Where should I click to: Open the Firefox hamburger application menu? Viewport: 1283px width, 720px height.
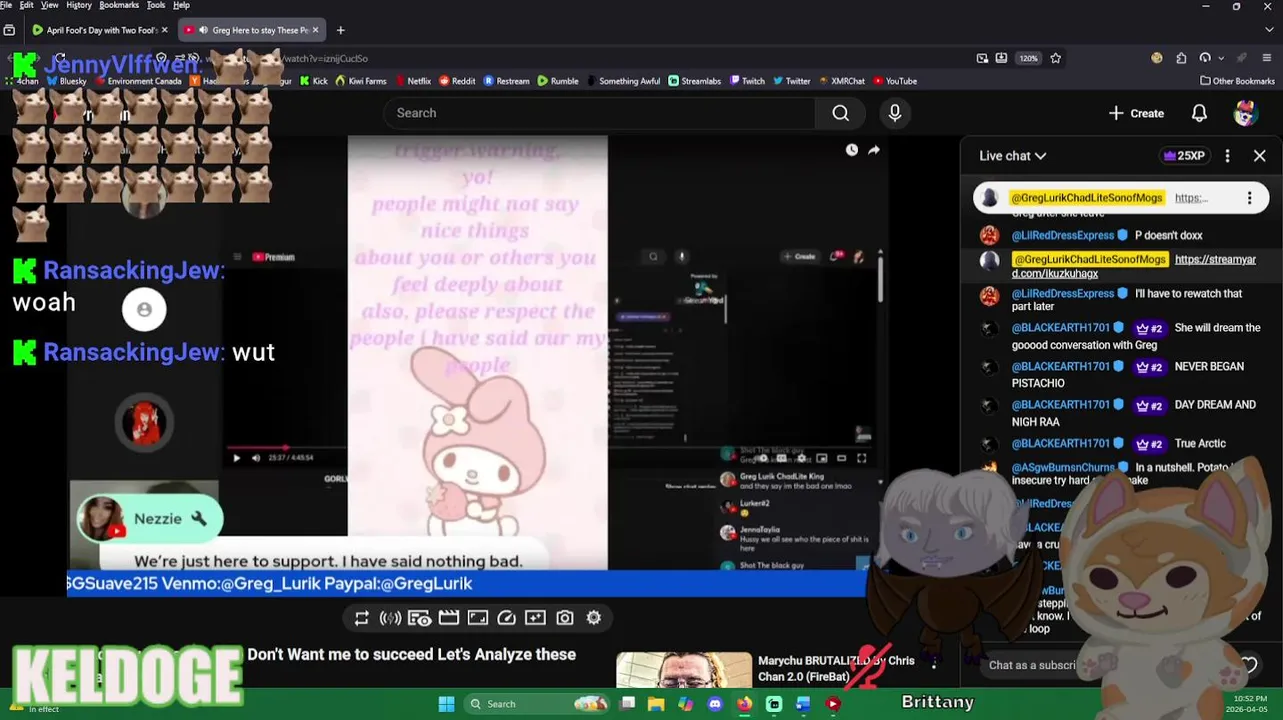(1268, 58)
